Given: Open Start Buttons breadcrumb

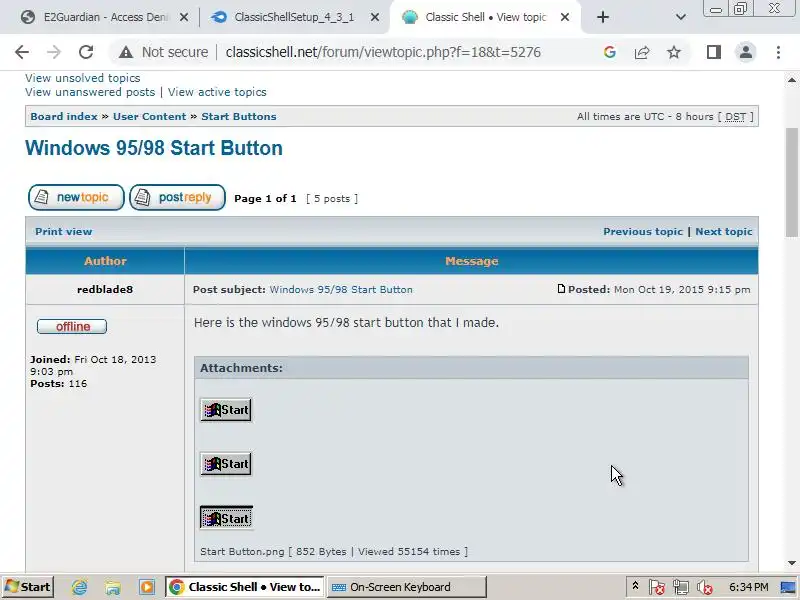Looking at the screenshot, I should (x=239, y=116).
